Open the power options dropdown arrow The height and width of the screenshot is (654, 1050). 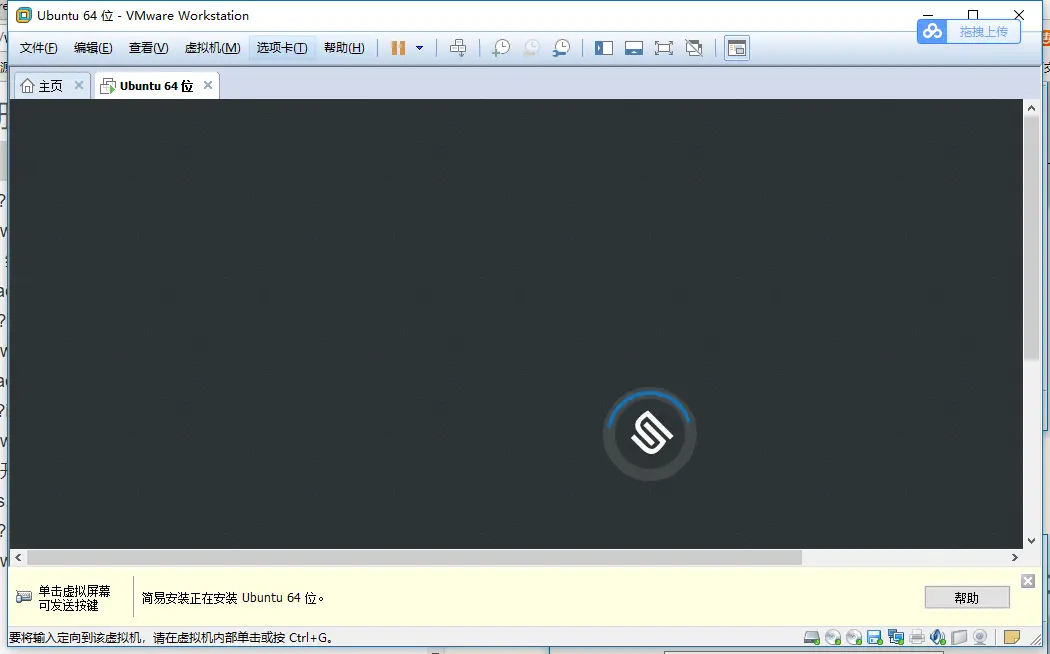tap(419, 48)
